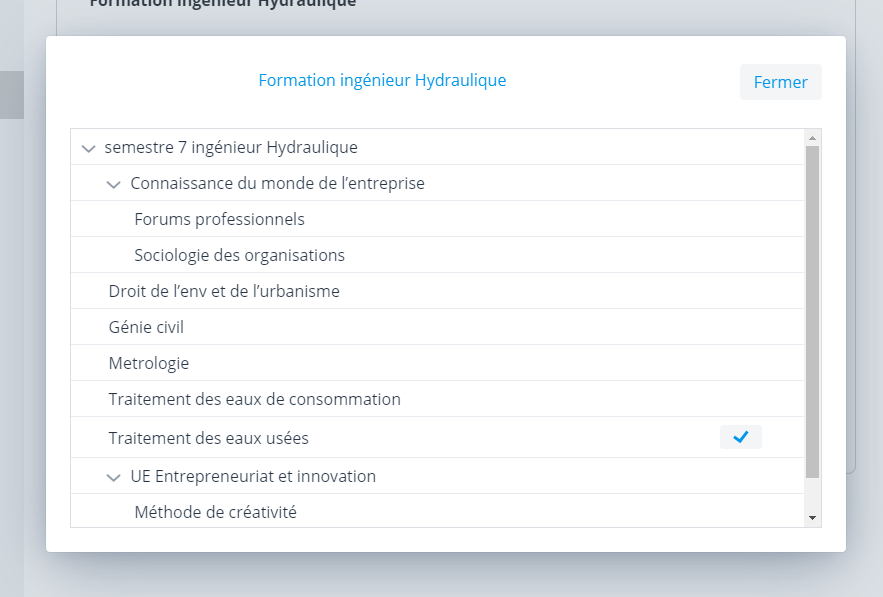Collapse Connaissance du monde de l'entreprise
Viewport: 883px width, 597px height.
pyautogui.click(x=114, y=184)
